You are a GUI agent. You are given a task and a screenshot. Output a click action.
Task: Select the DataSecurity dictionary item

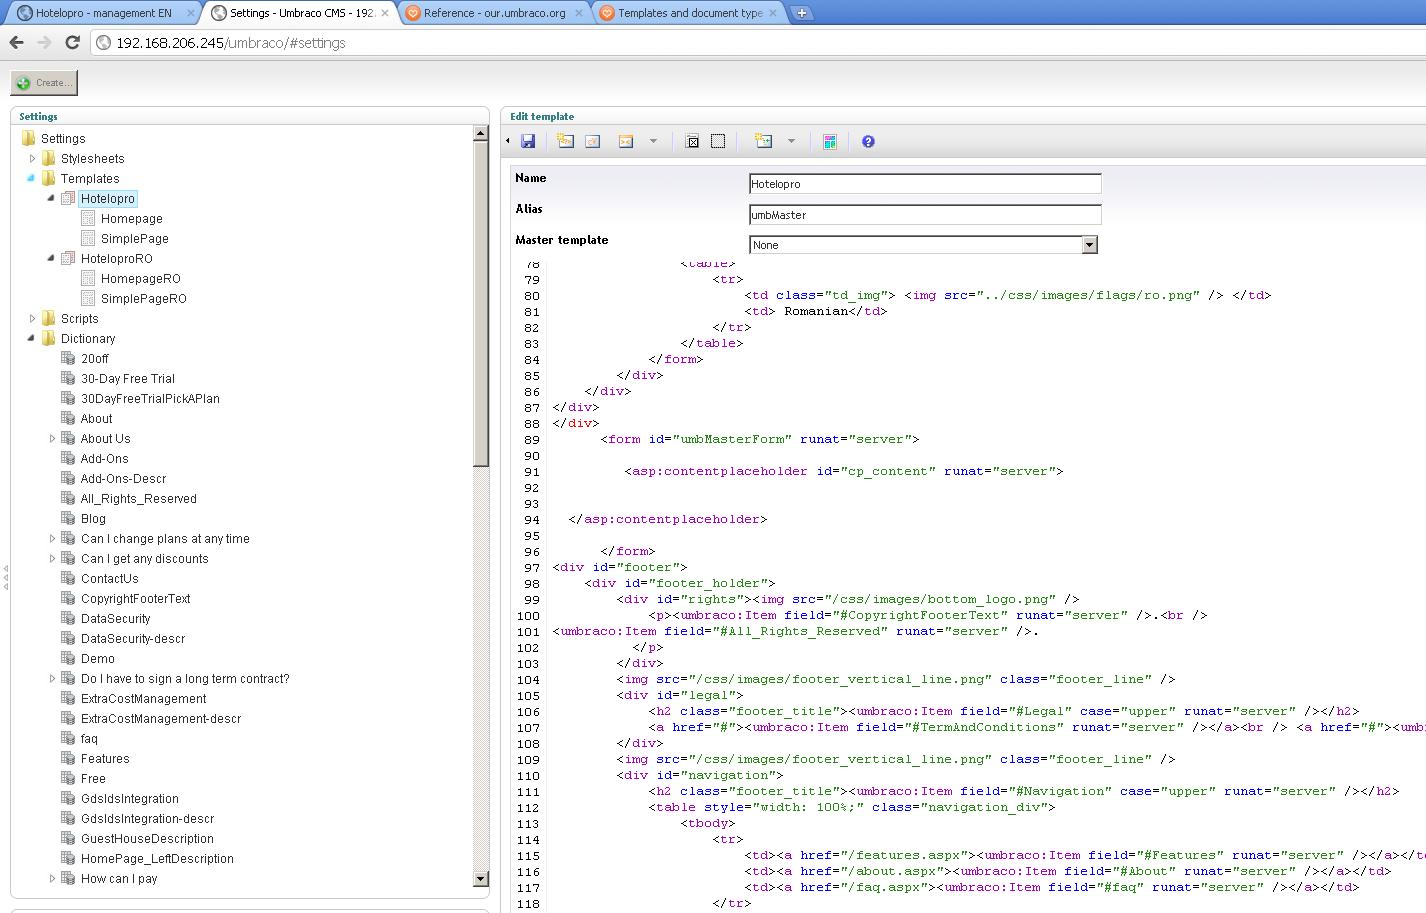point(115,618)
